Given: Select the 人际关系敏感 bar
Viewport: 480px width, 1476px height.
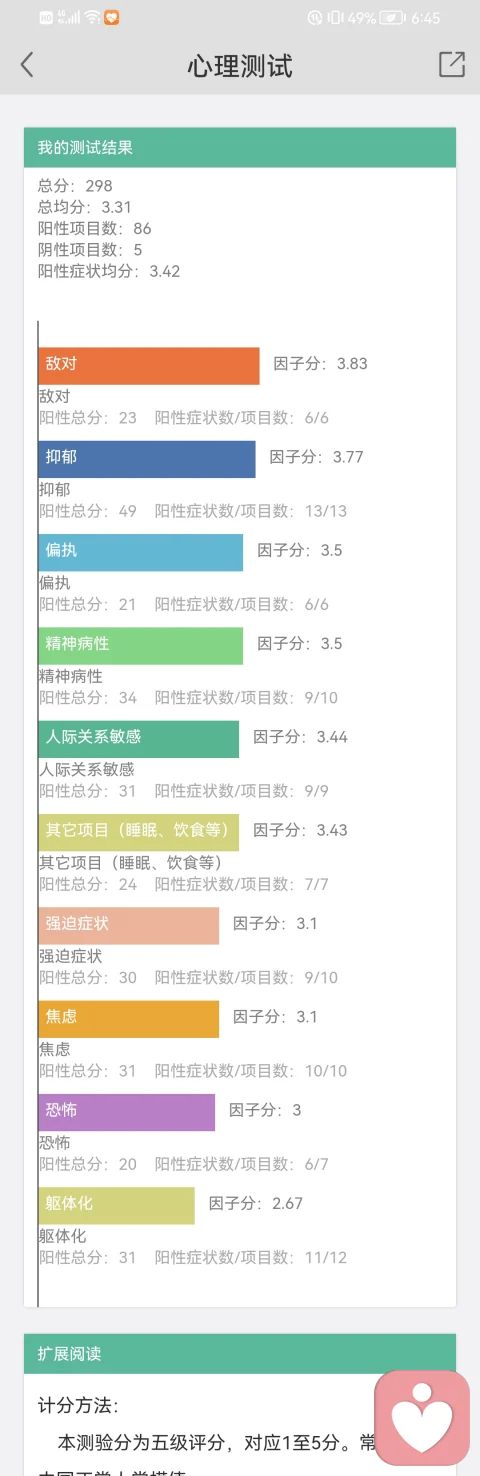Looking at the screenshot, I should click(x=139, y=739).
